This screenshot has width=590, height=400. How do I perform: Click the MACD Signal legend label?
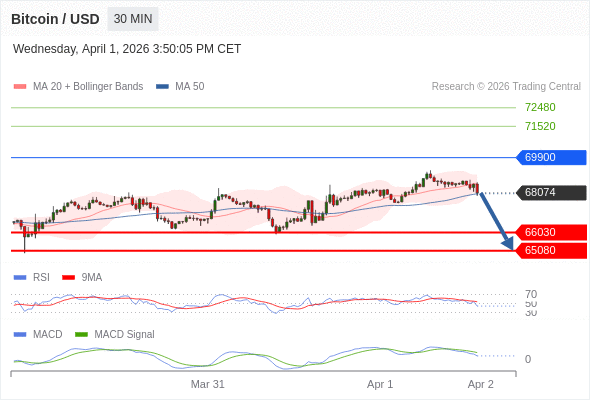pos(125,335)
